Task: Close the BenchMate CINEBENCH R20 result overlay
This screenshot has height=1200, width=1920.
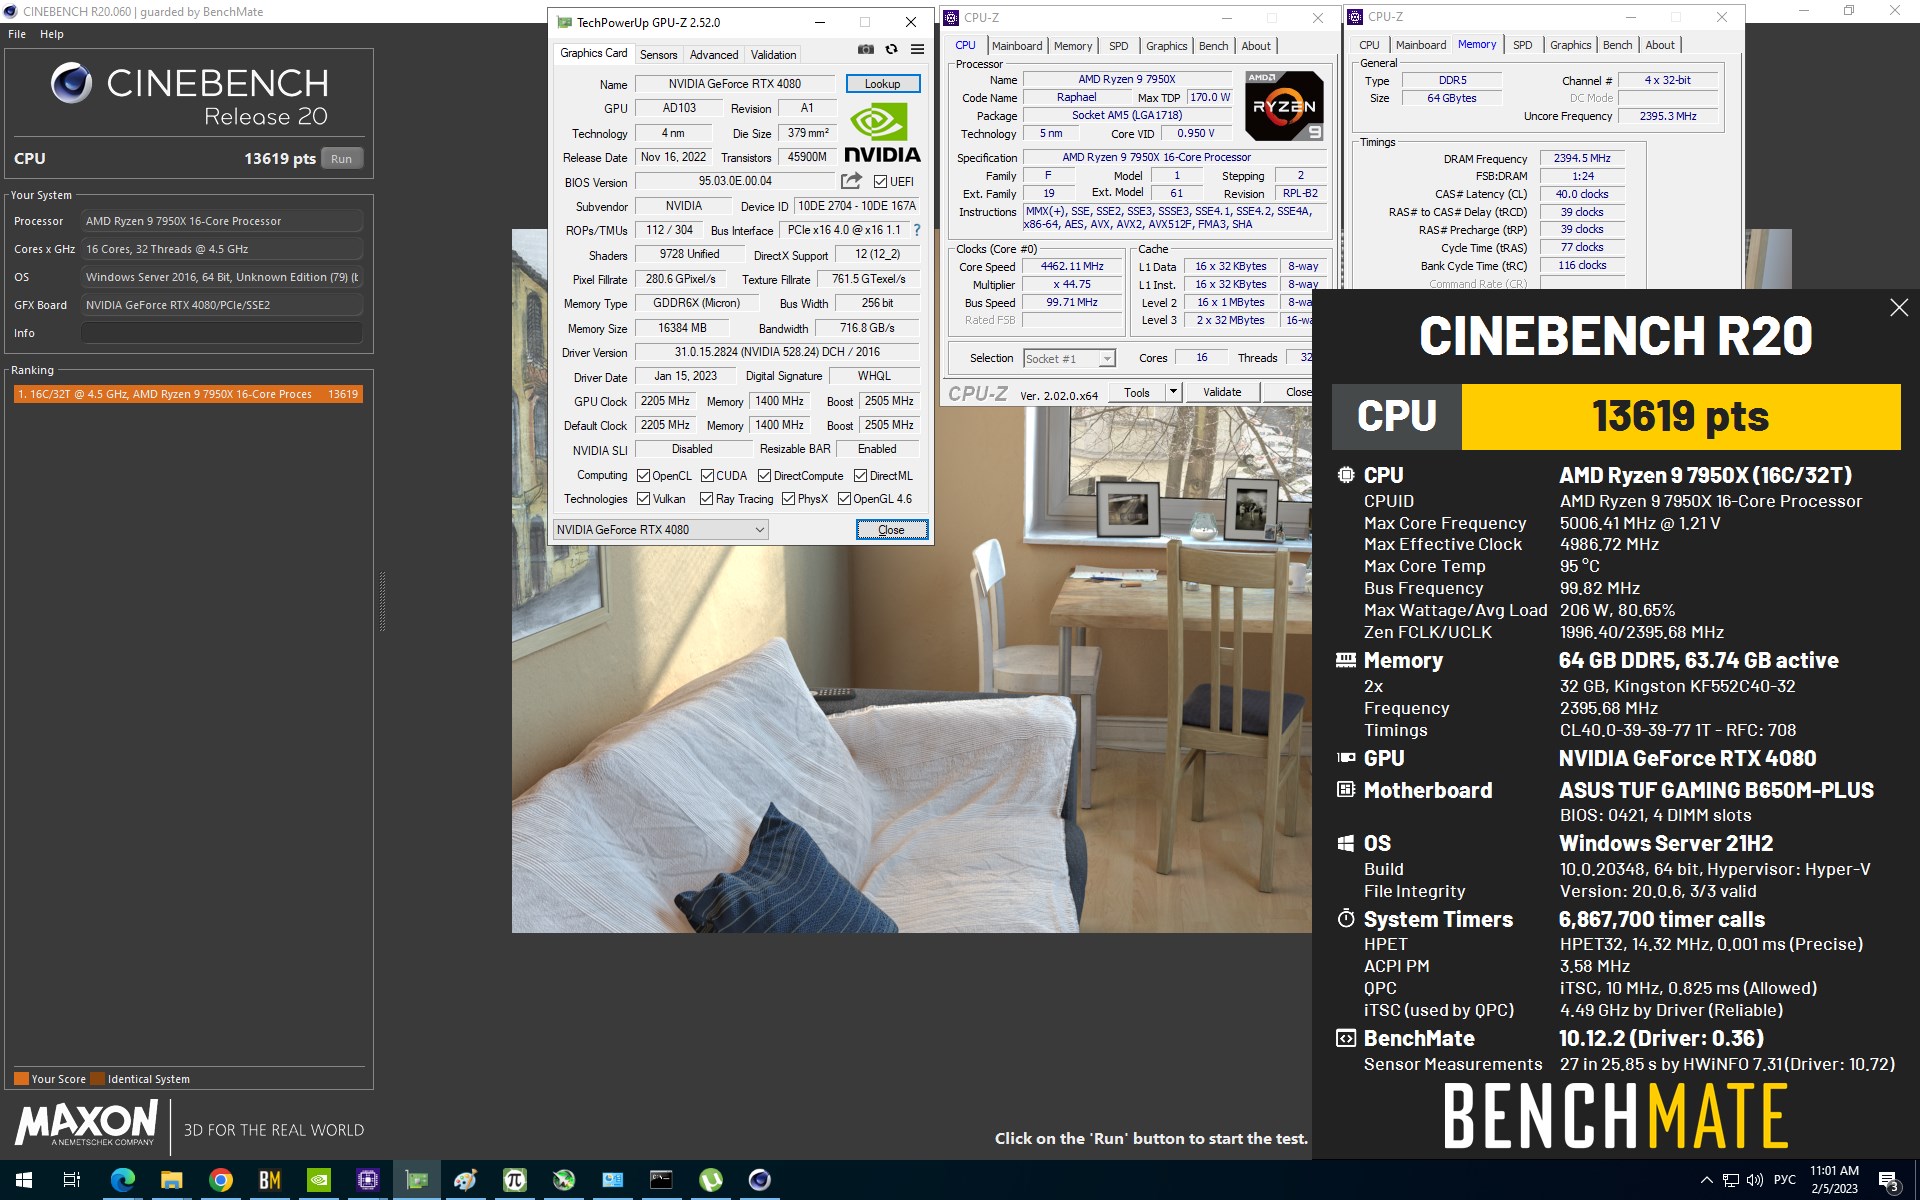Action: (1899, 308)
